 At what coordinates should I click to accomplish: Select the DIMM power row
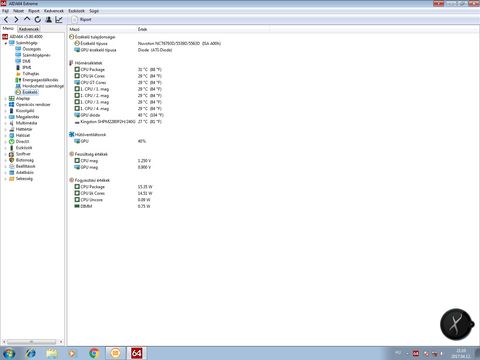(x=112, y=207)
